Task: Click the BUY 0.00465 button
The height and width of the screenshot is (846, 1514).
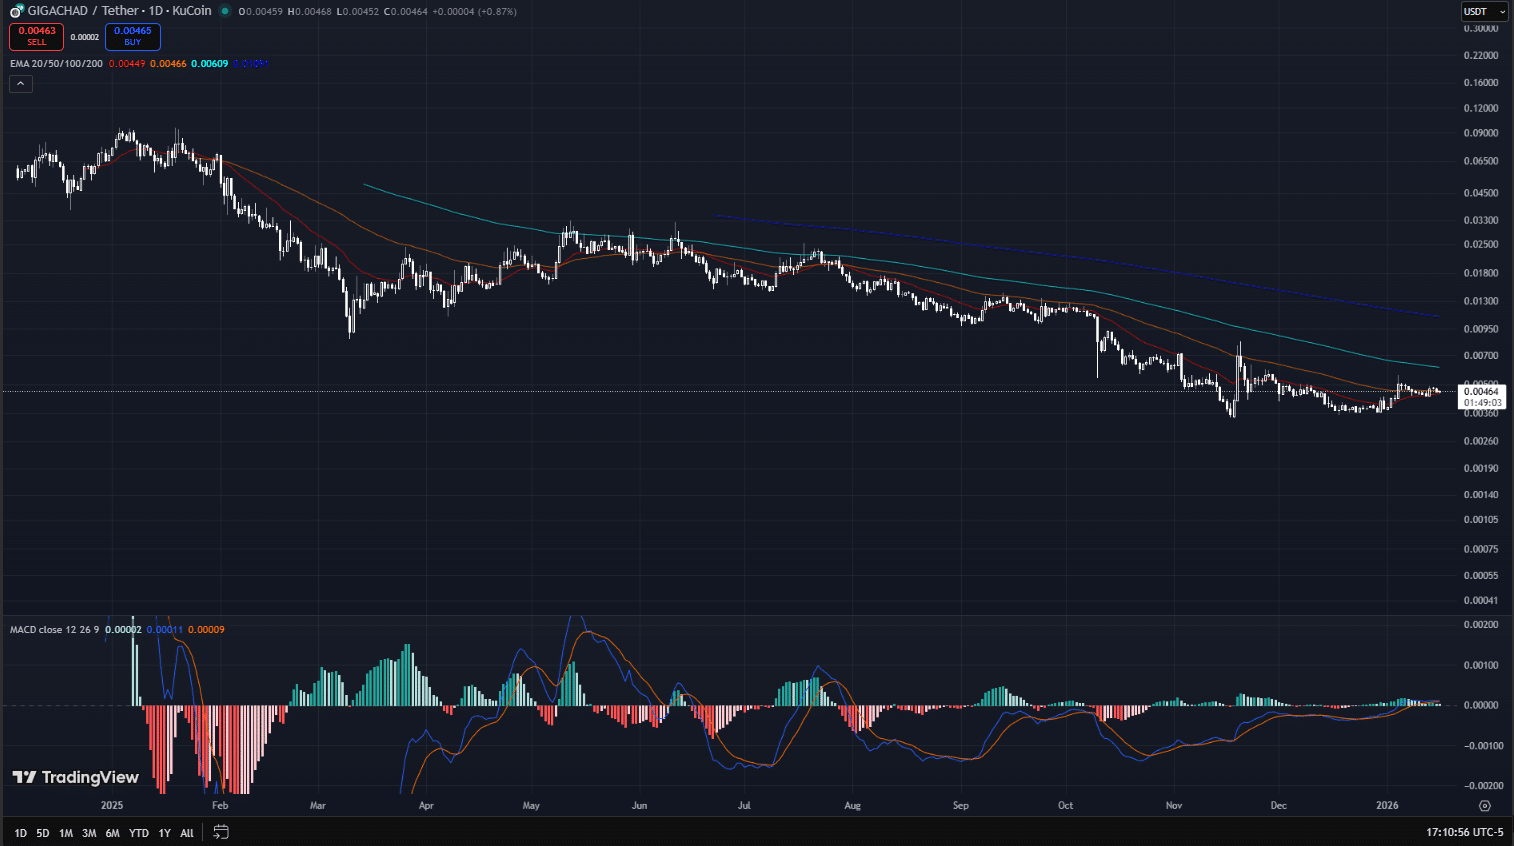Action: tap(132, 36)
